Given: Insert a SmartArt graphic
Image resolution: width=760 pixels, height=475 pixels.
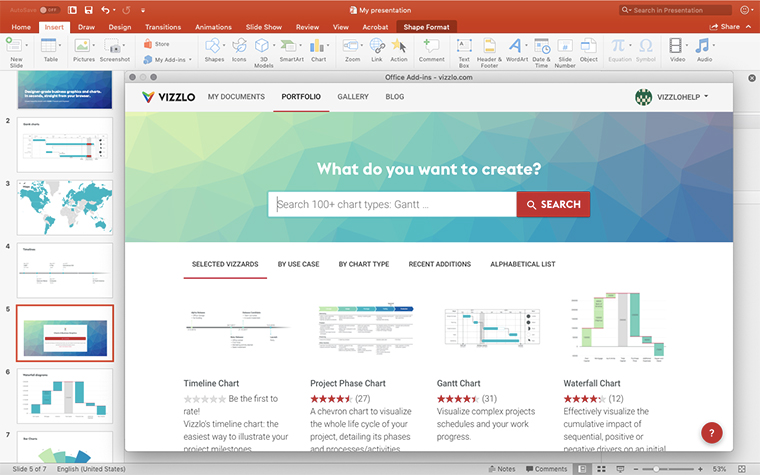Looking at the screenshot, I should (x=289, y=46).
